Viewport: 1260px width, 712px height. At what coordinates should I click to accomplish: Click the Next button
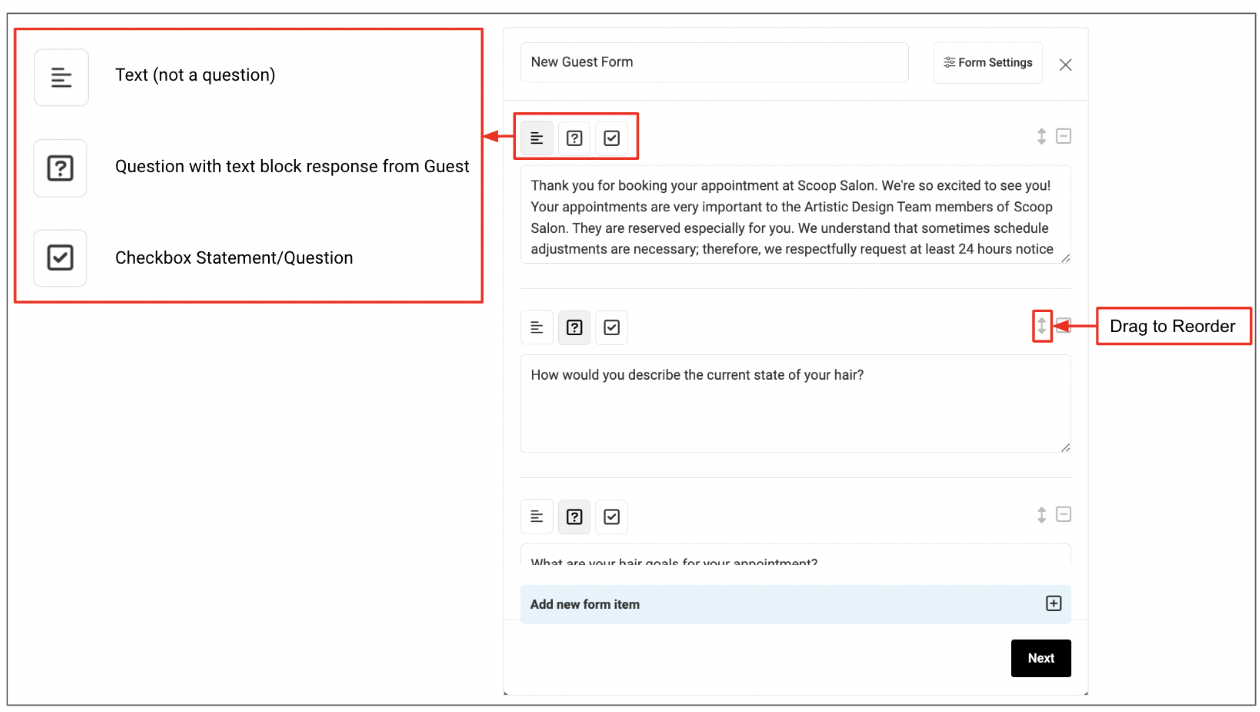pyautogui.click(x=1041, y=658)
